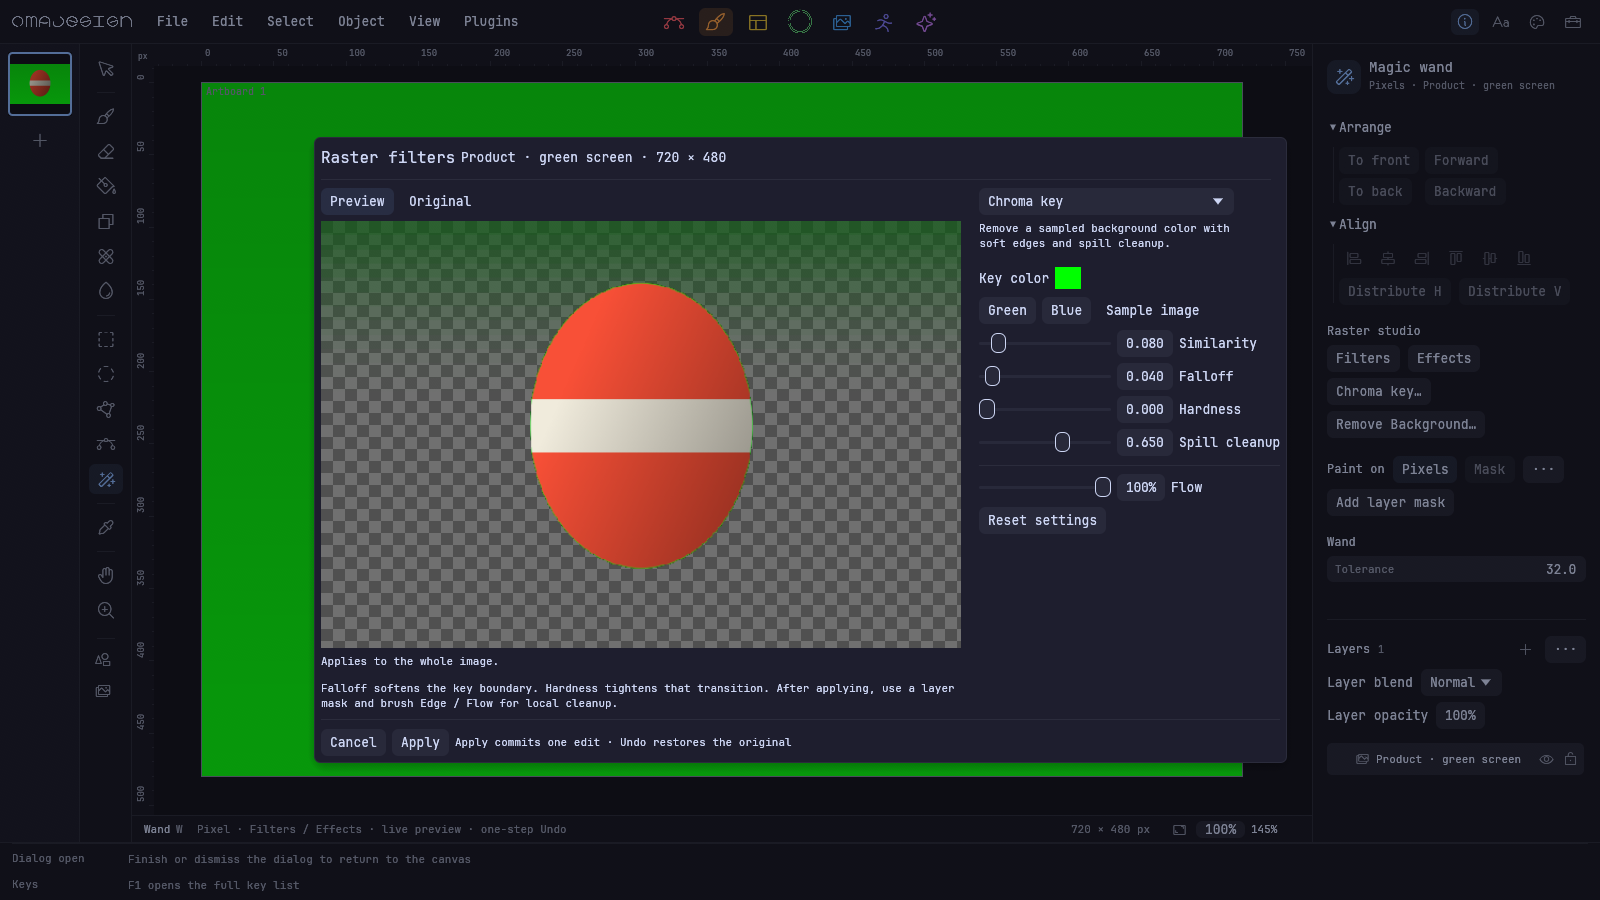Select the hand pan tool
Screen dimensions: 1600x900
(x=106, y=575)
